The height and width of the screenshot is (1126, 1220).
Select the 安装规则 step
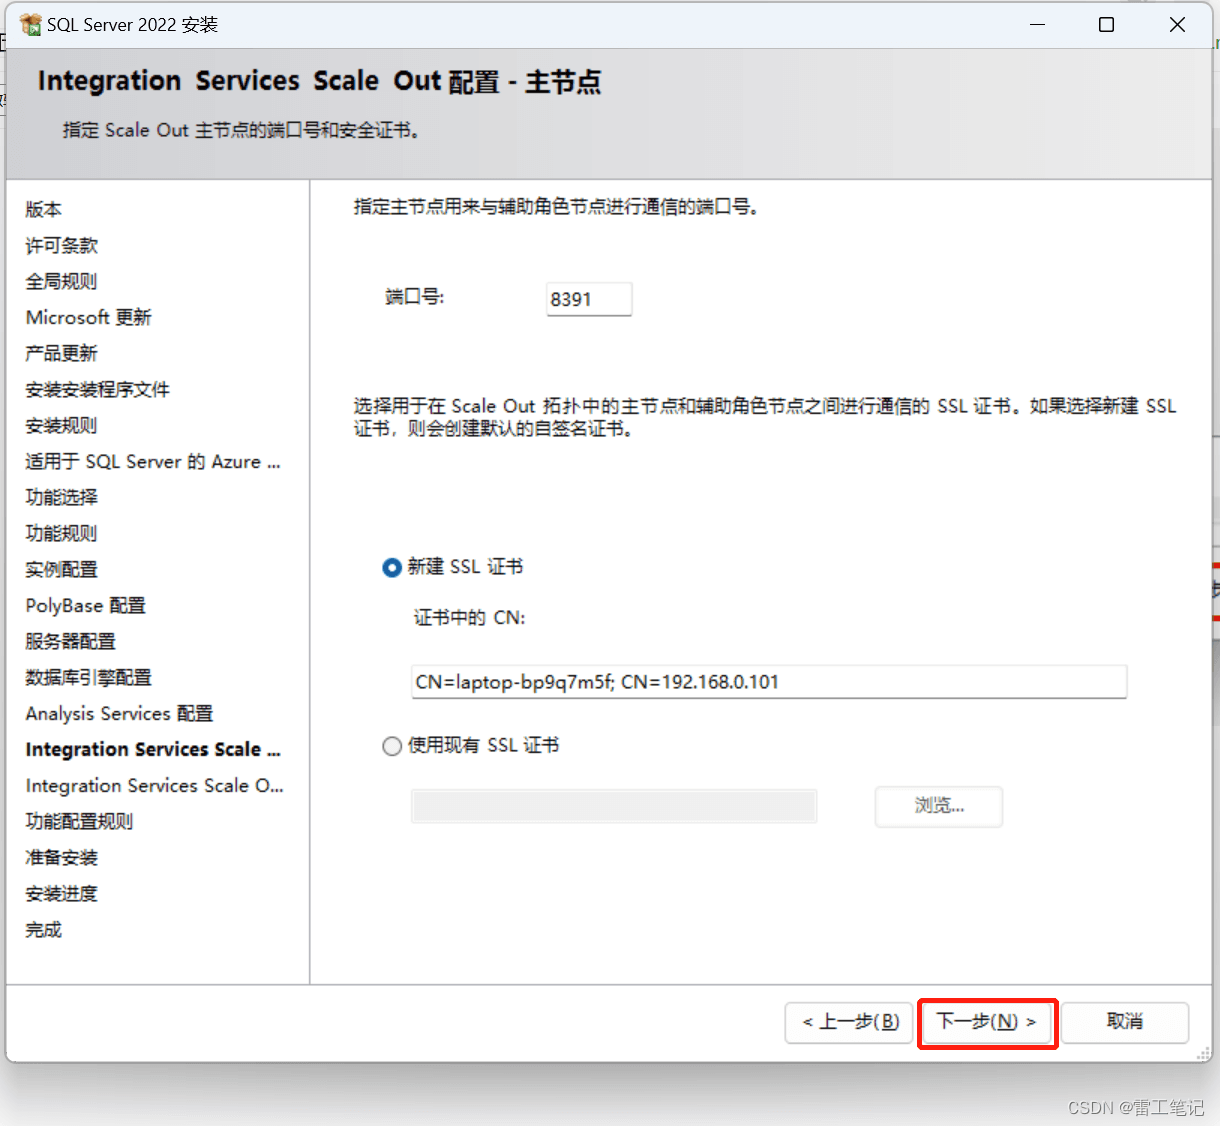(62, 425)
